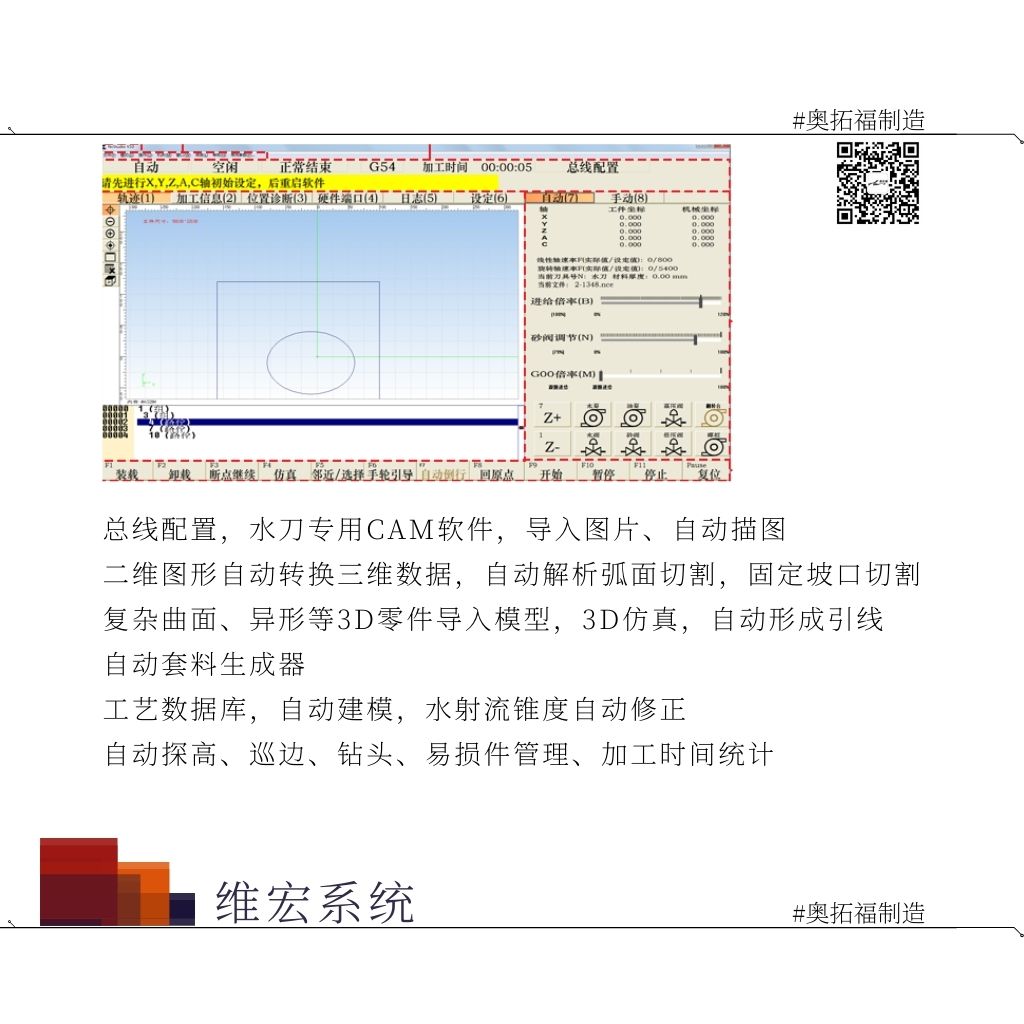Open the 设定(6) settings tab

click(x=488, y=198)
